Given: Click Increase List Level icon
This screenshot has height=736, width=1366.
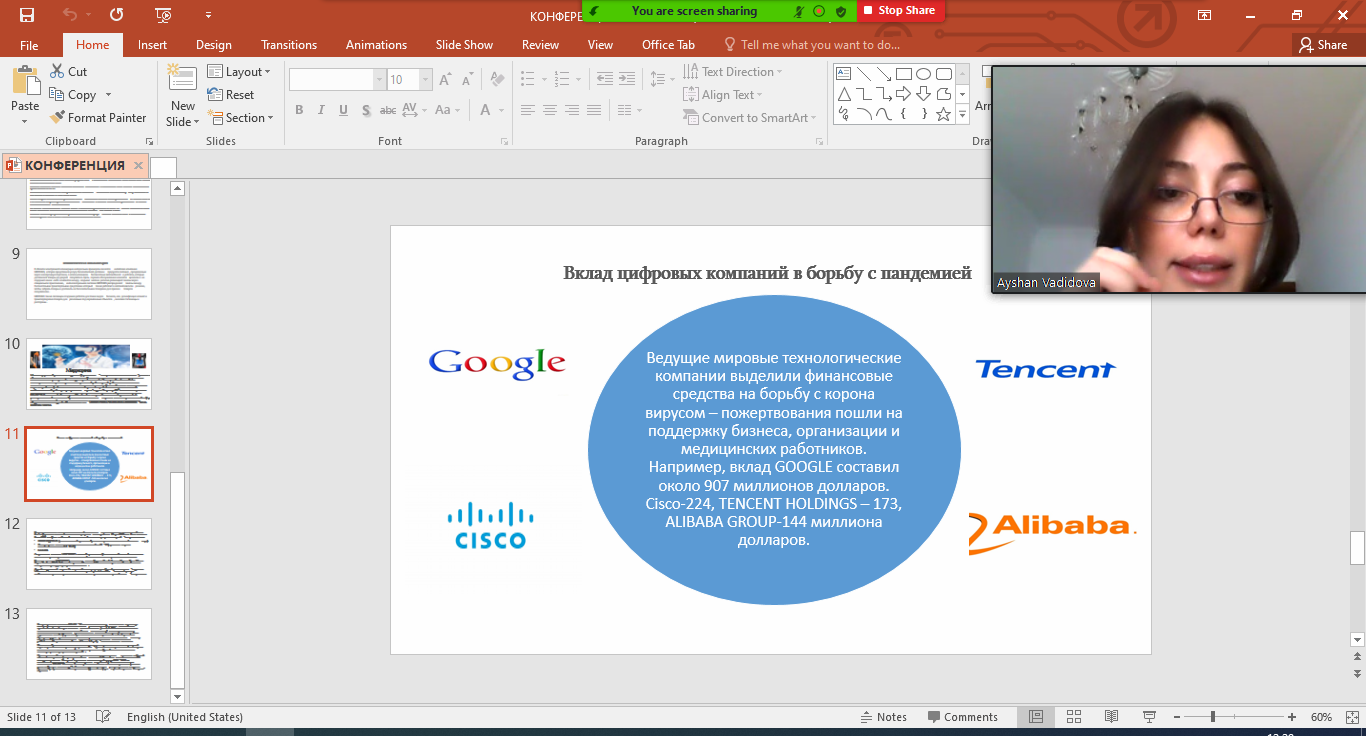Looking at the screenshot, I should tap(628, 79).
